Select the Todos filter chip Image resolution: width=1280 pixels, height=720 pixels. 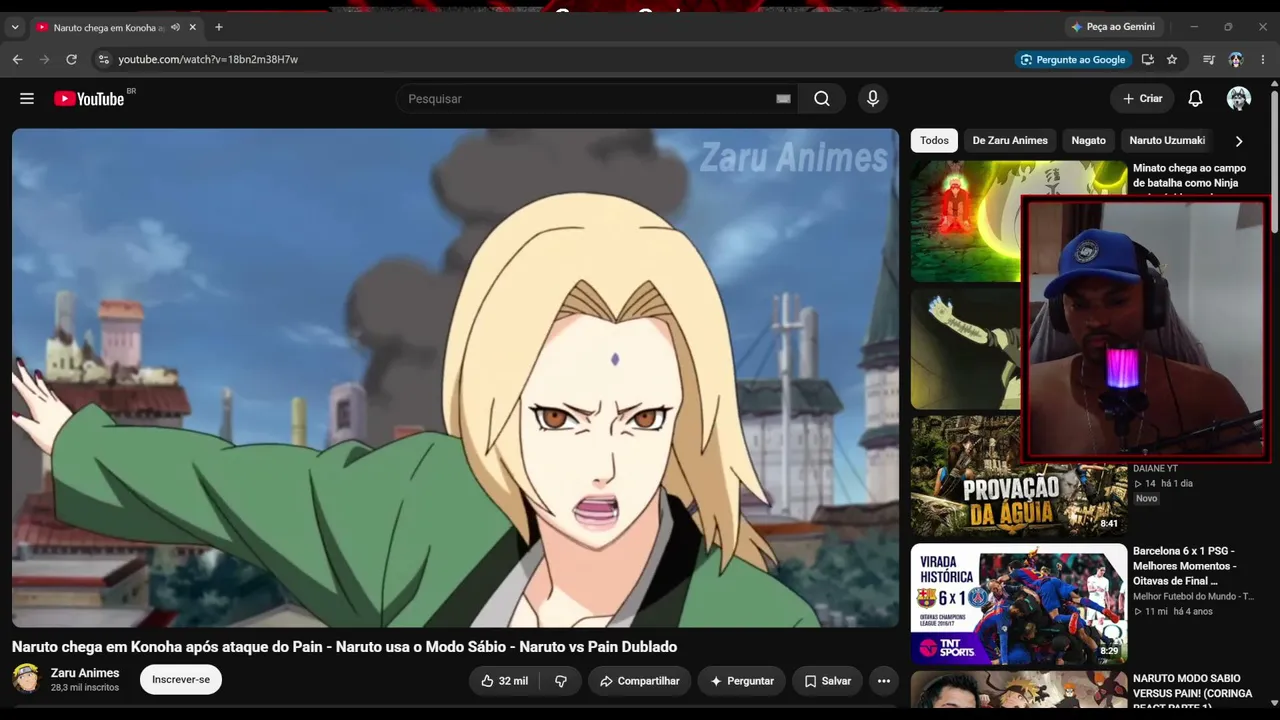[934, 141]
